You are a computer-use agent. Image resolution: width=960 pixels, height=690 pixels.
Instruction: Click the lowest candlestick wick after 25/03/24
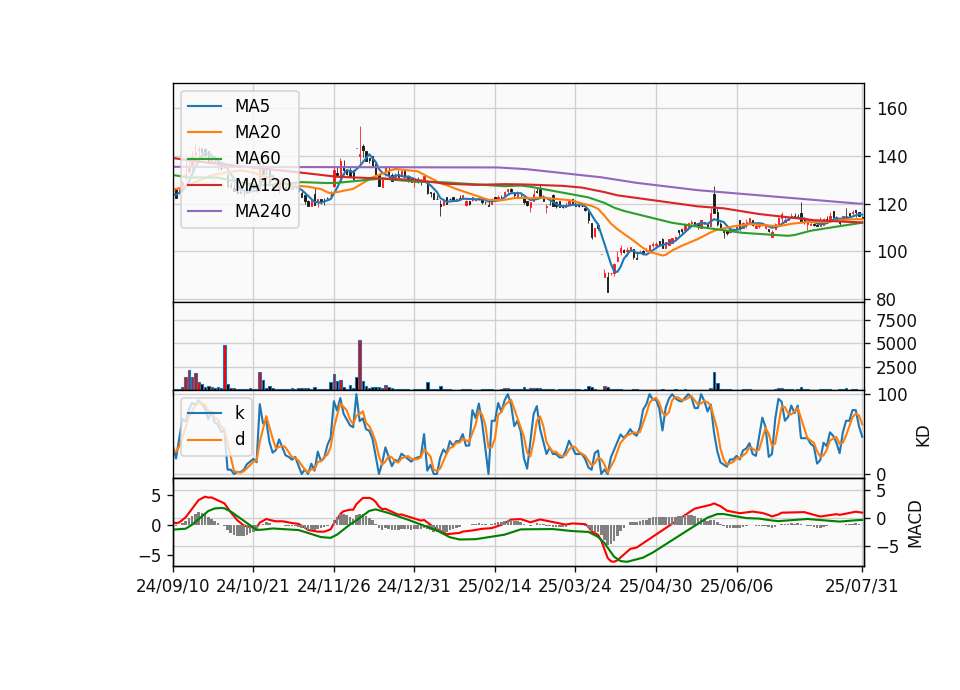point(608,285)
